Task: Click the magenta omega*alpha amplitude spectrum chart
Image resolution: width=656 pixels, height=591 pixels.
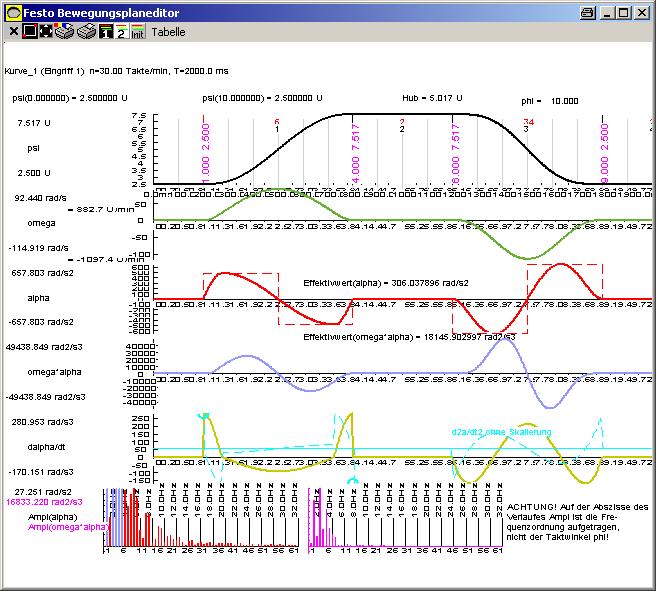Action: 405,518
